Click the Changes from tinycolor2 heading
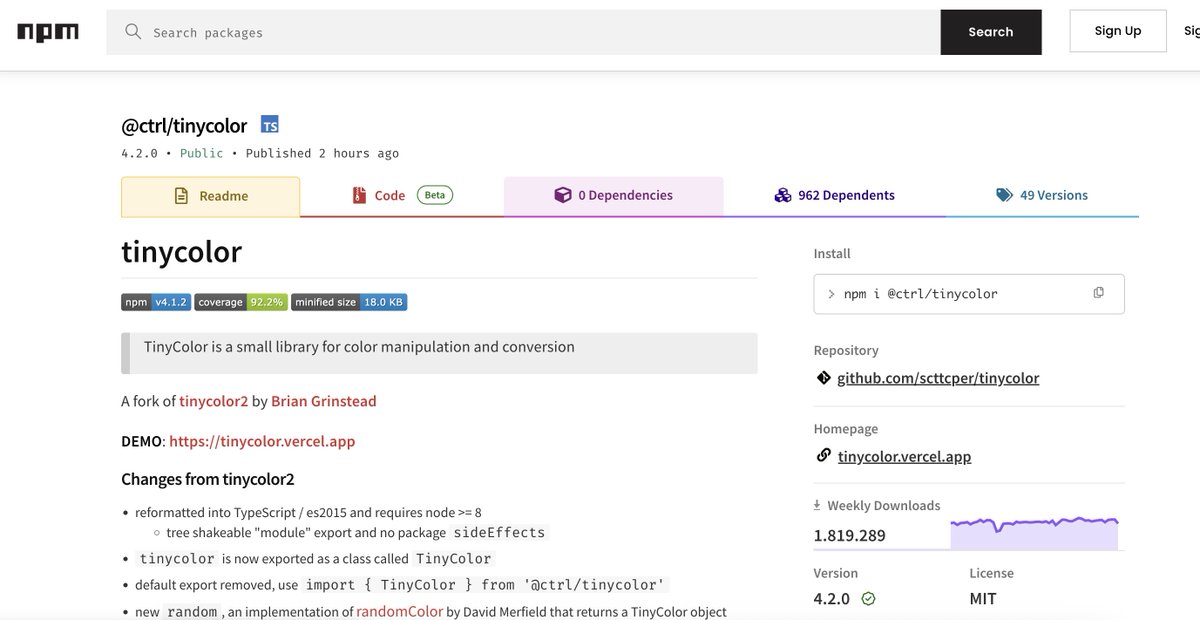Image resolution: width=1200 pixels, height=620 pixels. (x=208, y=479)
